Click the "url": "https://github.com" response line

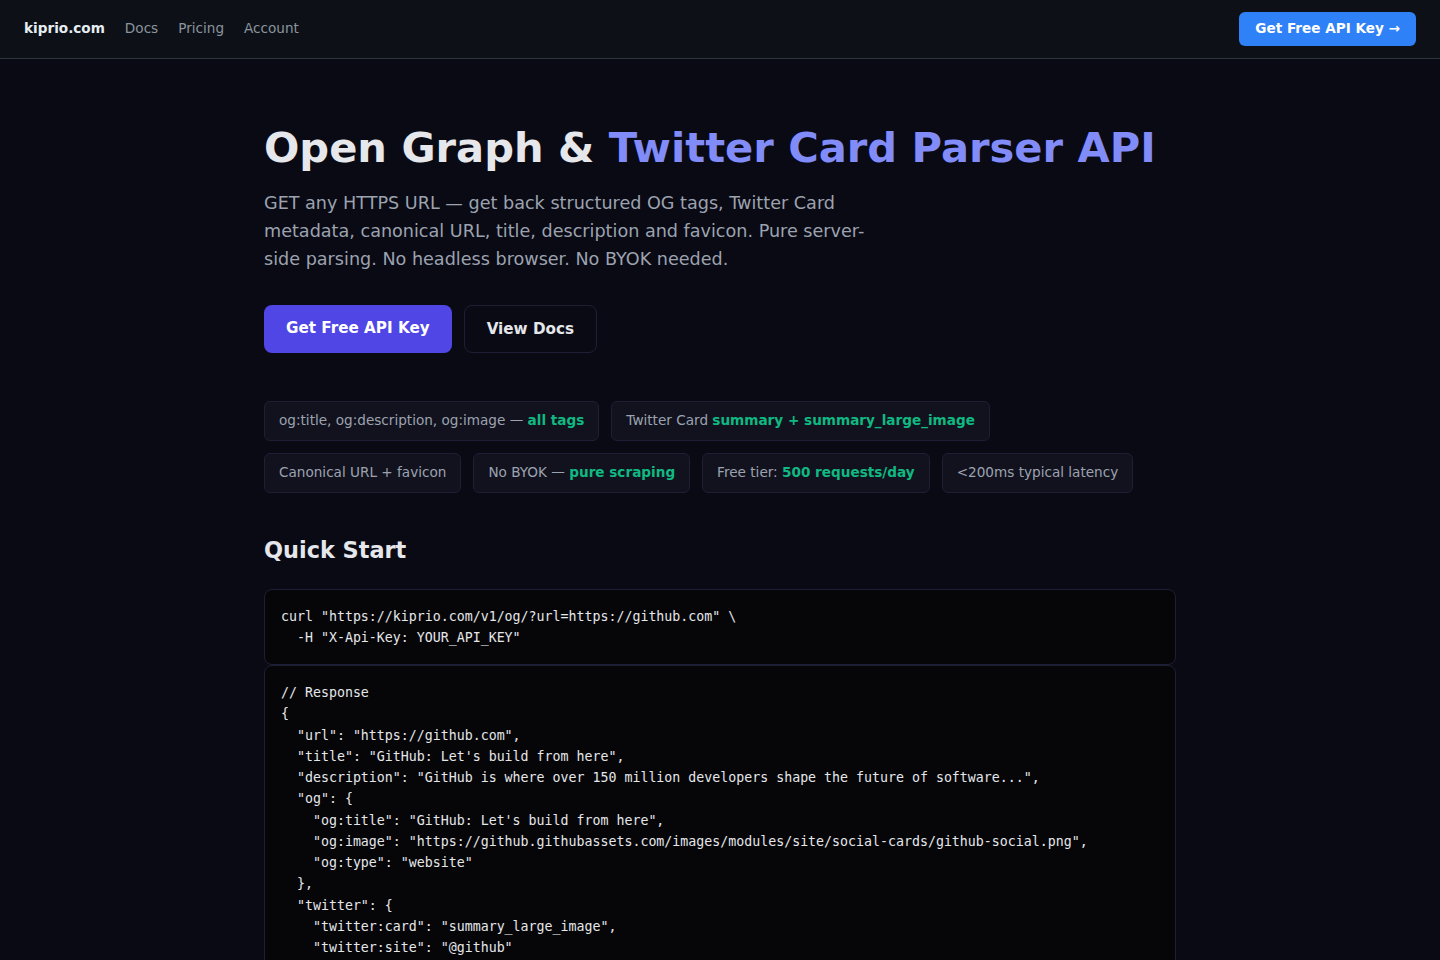coord(408,736)
